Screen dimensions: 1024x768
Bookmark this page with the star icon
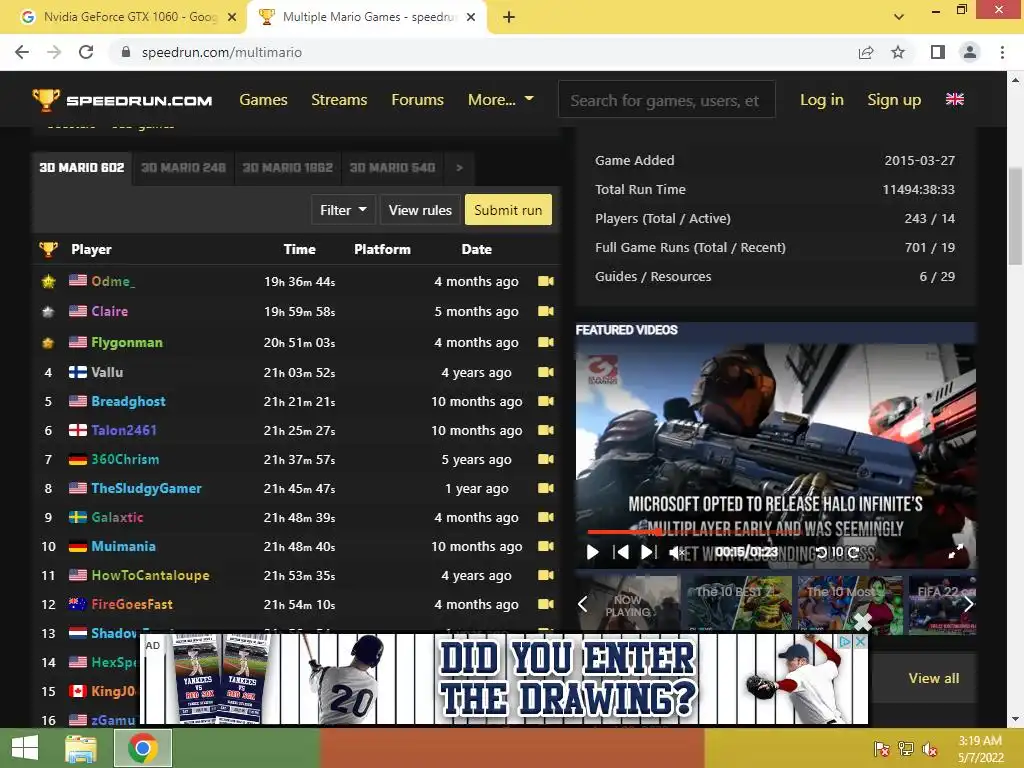(x=898, y=52)
